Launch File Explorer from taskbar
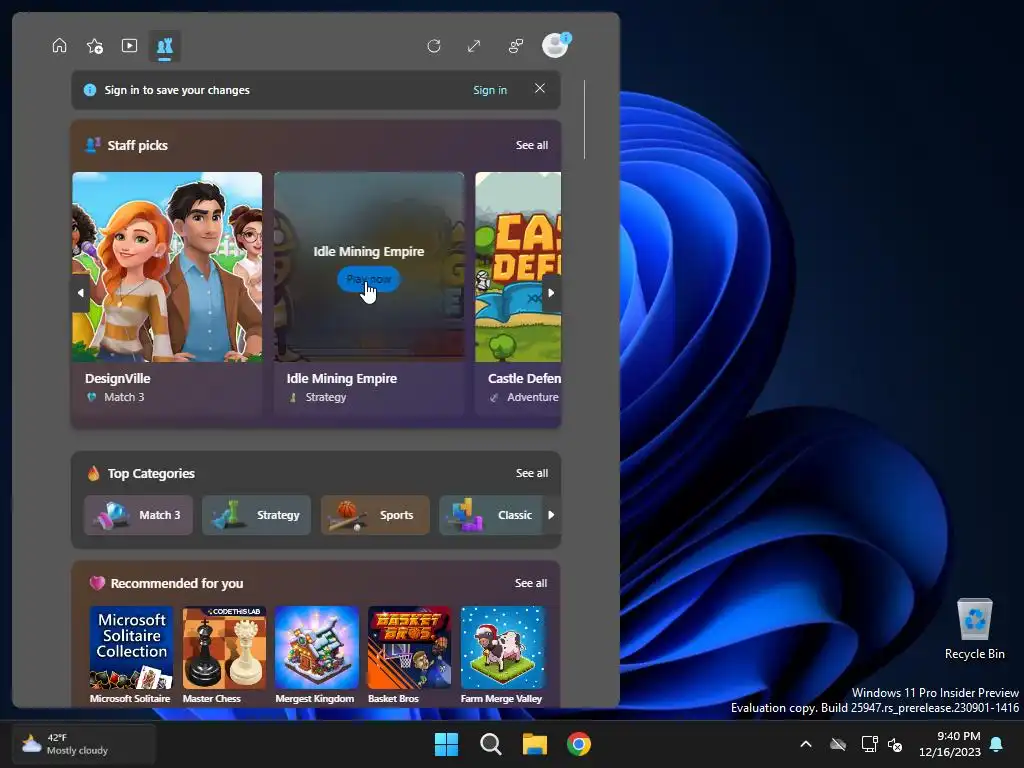 point(535,744)
